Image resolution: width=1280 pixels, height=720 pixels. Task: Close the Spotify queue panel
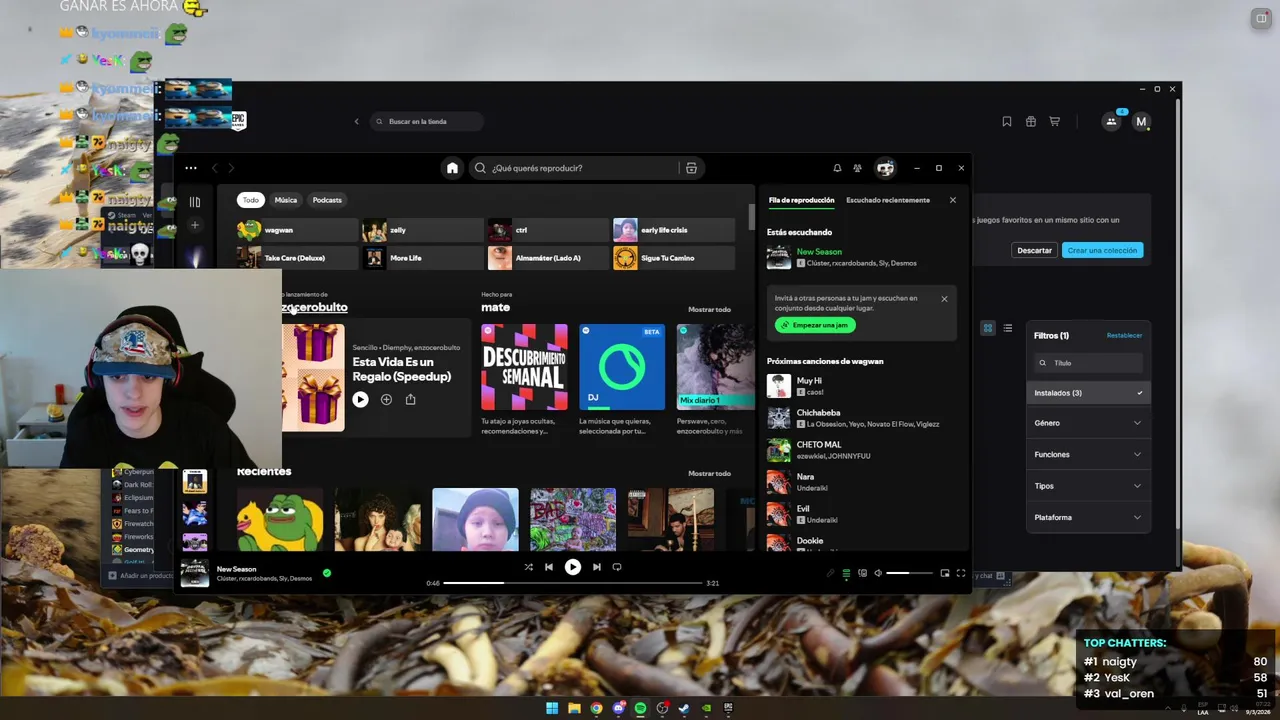tap(953, 200)
